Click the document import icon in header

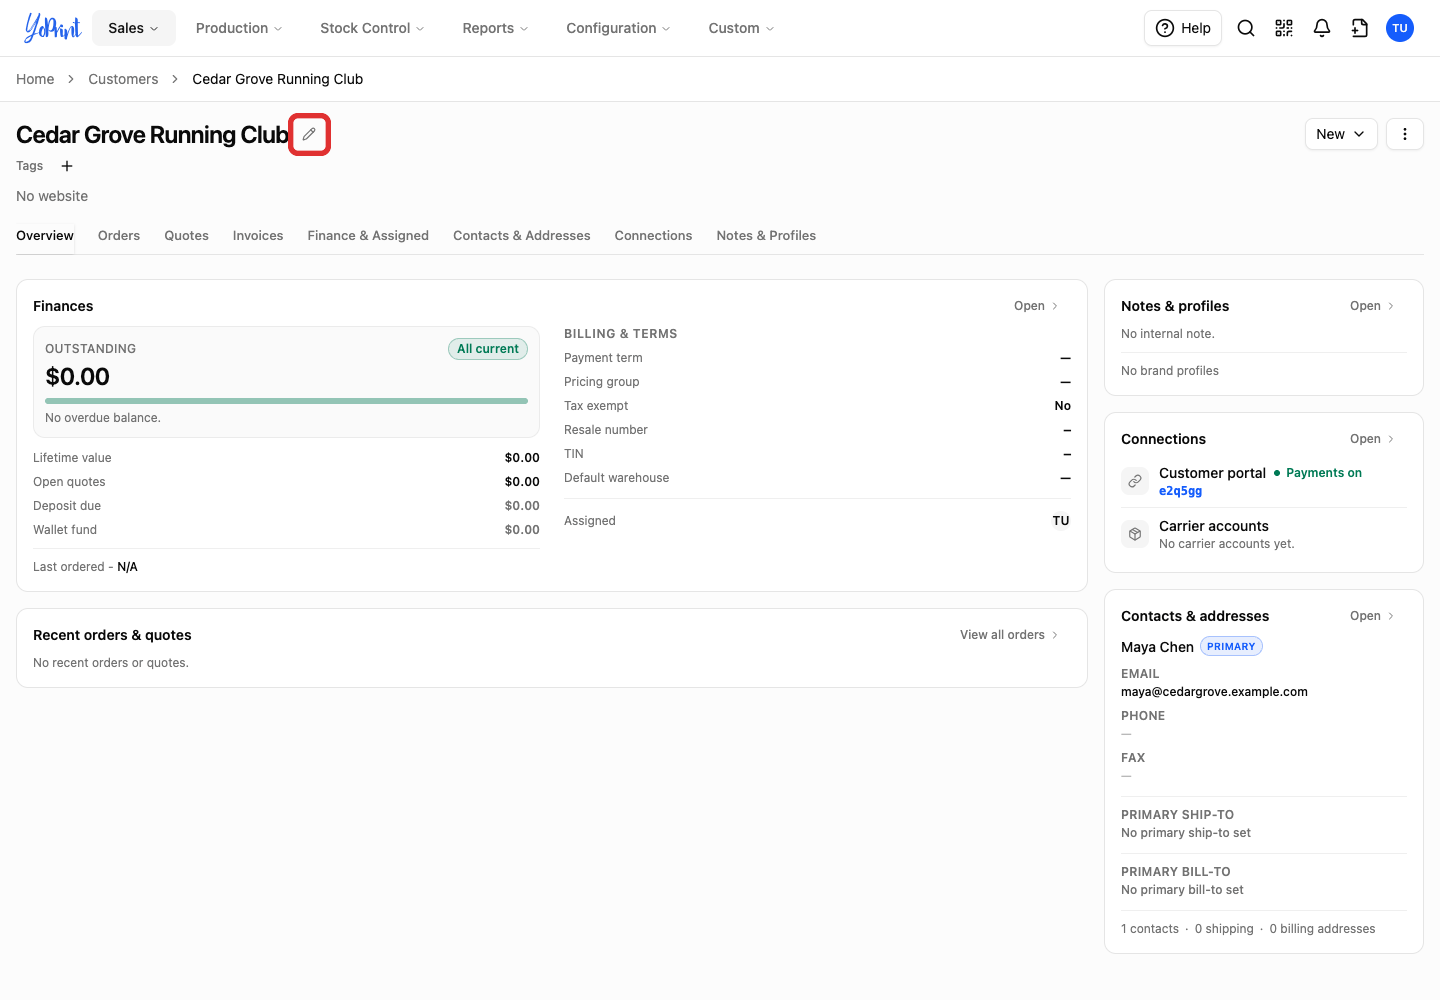(1360, 28)
